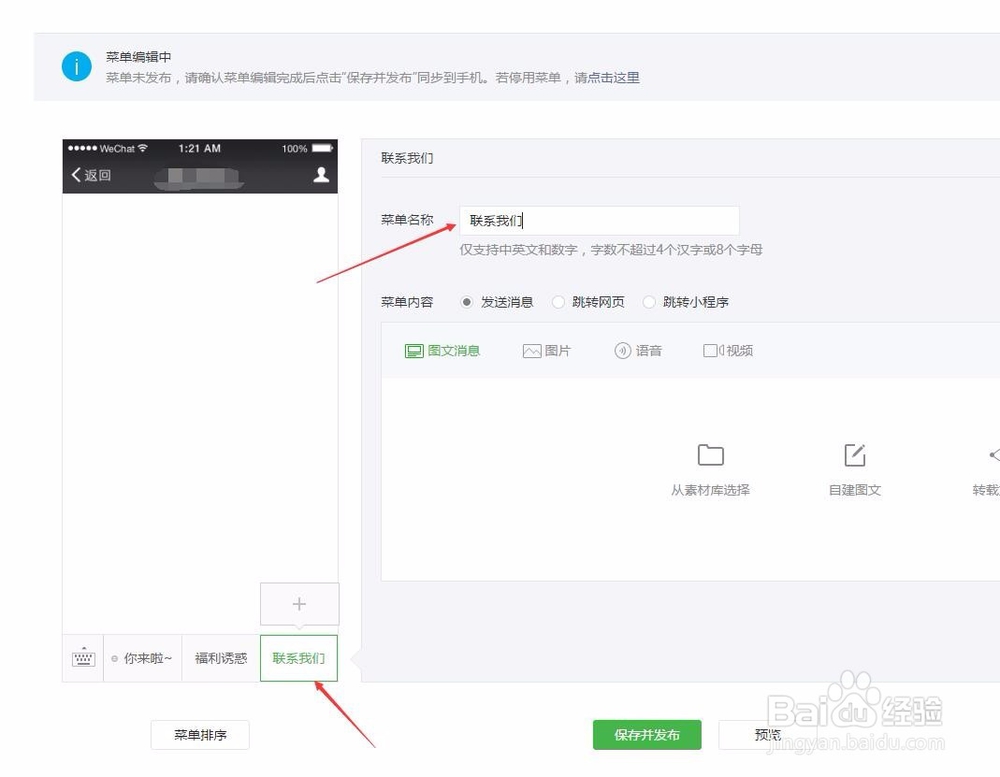Click the 保存并发布 publish button
This screenshot has width=1000, height=777.
tap(647, 734)
